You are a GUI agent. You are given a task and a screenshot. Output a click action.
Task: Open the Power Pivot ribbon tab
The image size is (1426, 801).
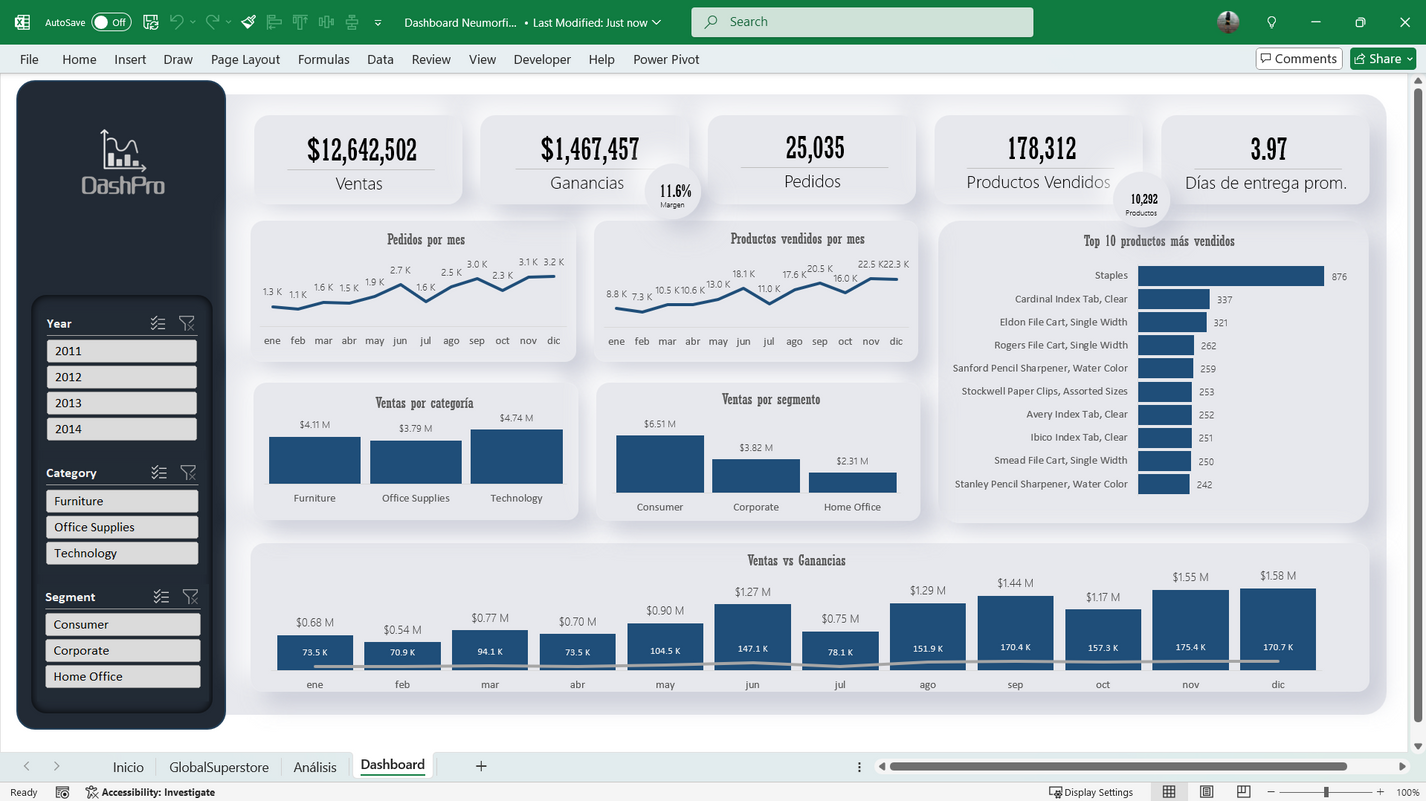point(666,59)
